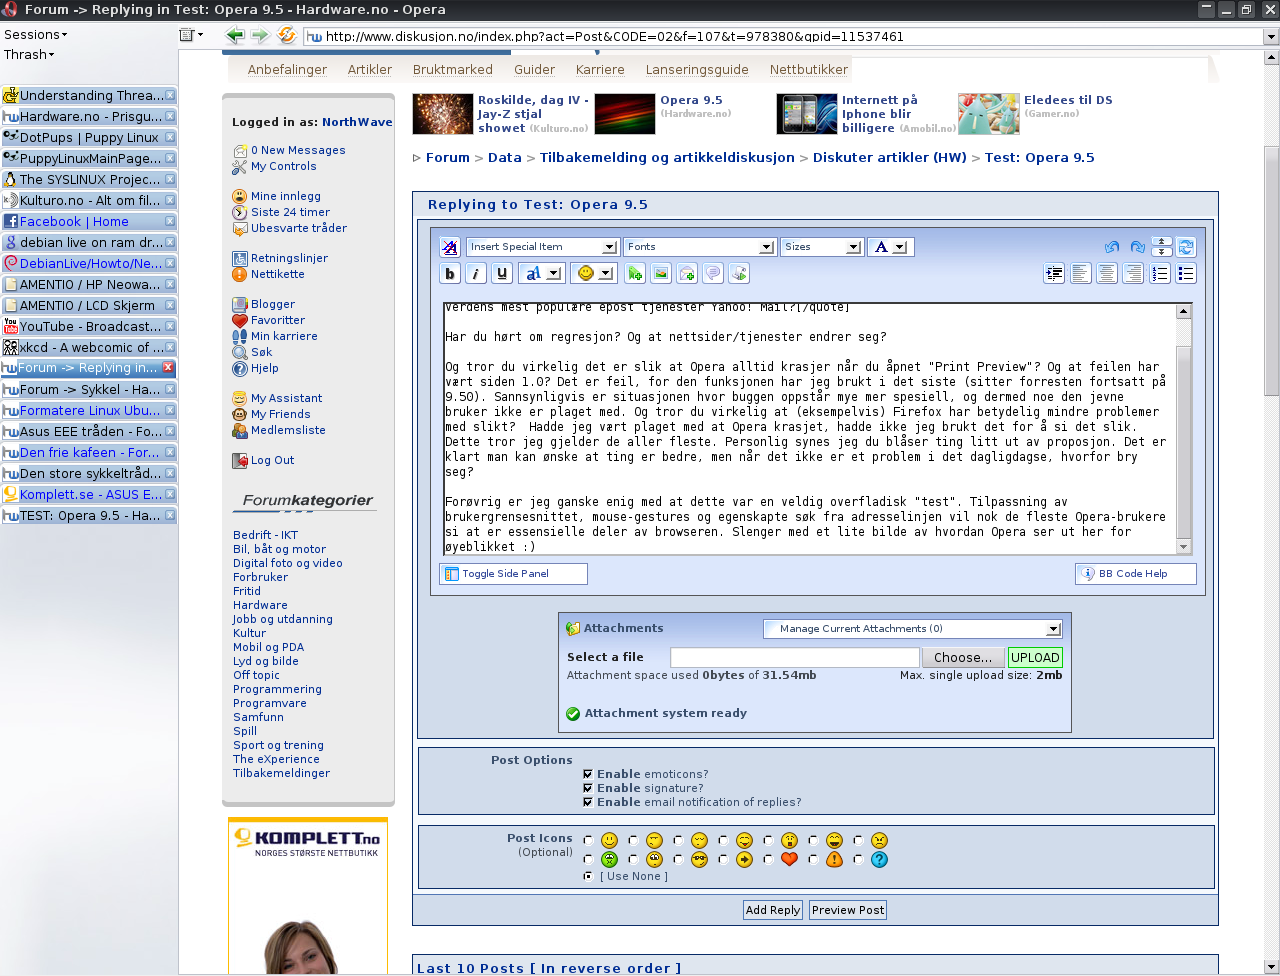Viewport: 1280px width, 976px height.
Task: Click the indent icon in editor
Action: tap(1054, 273)
